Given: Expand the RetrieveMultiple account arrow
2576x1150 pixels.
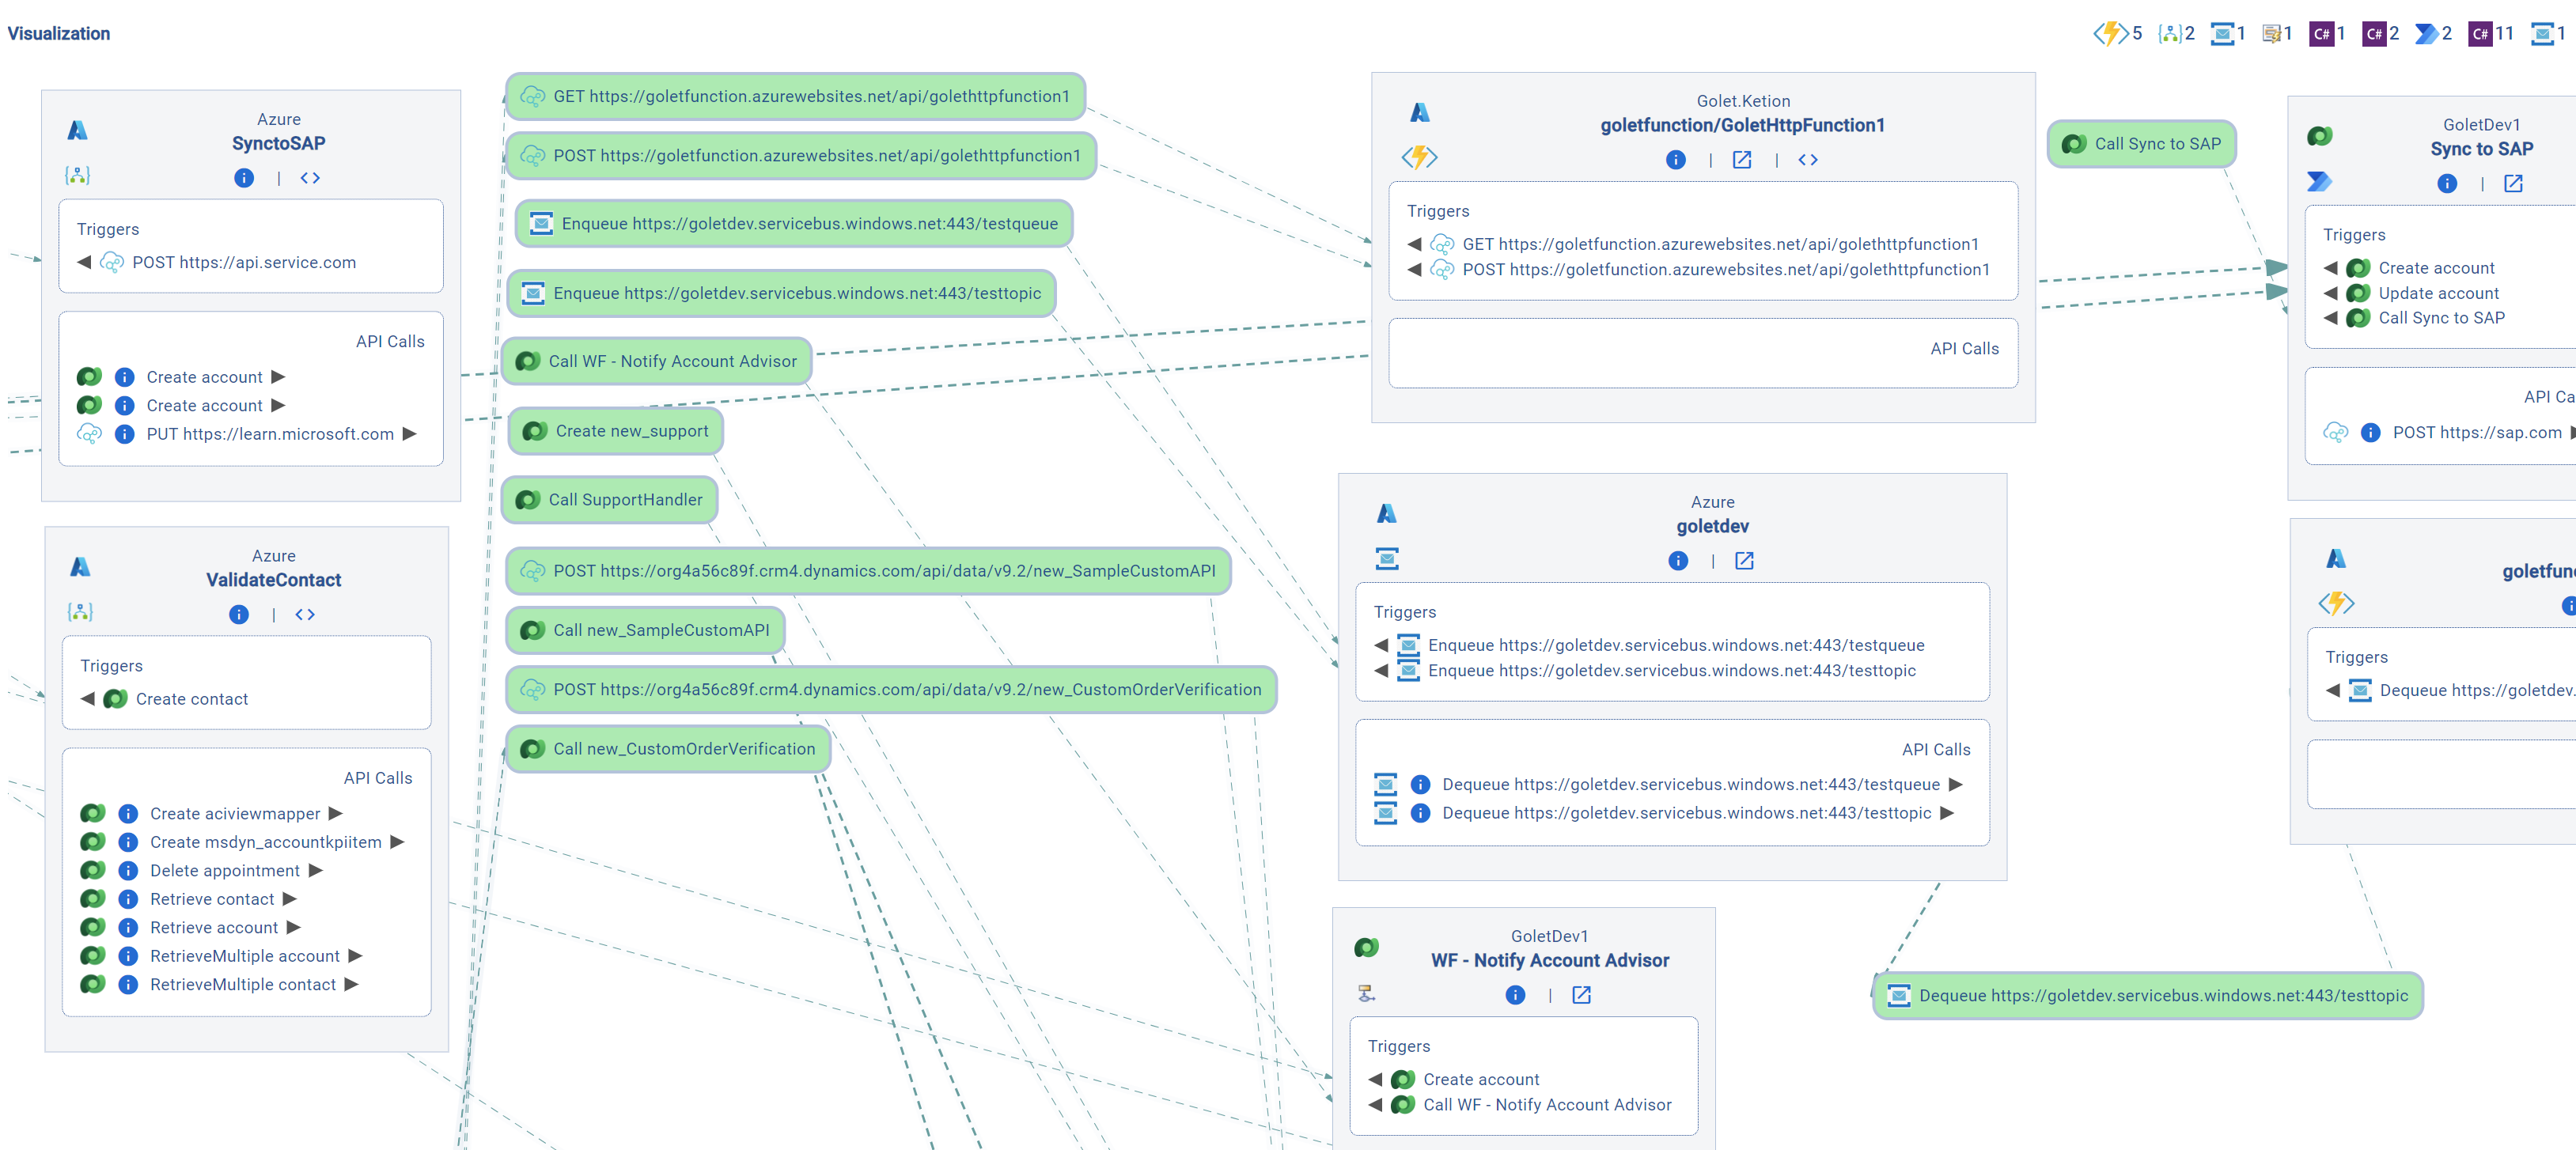Looking at the screenshot, I should 355,956.
